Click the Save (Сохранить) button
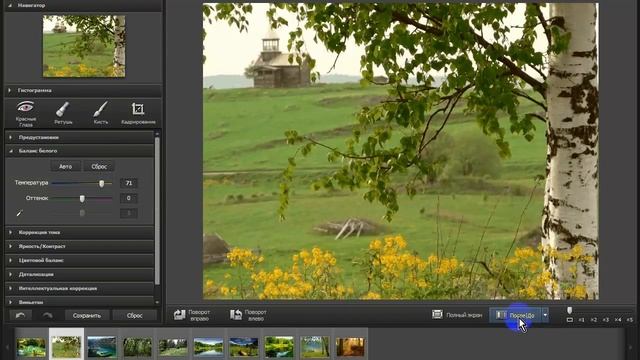Screen dimensions: 640x360 click(87, 316)
